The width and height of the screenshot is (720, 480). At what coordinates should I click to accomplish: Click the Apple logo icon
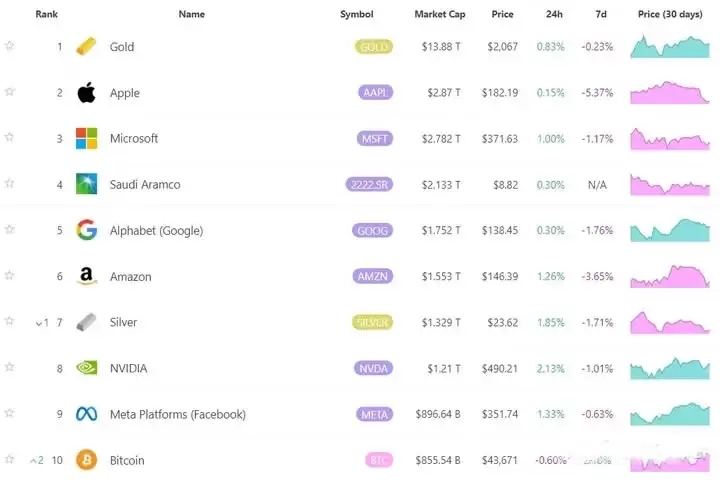[87, 93]
